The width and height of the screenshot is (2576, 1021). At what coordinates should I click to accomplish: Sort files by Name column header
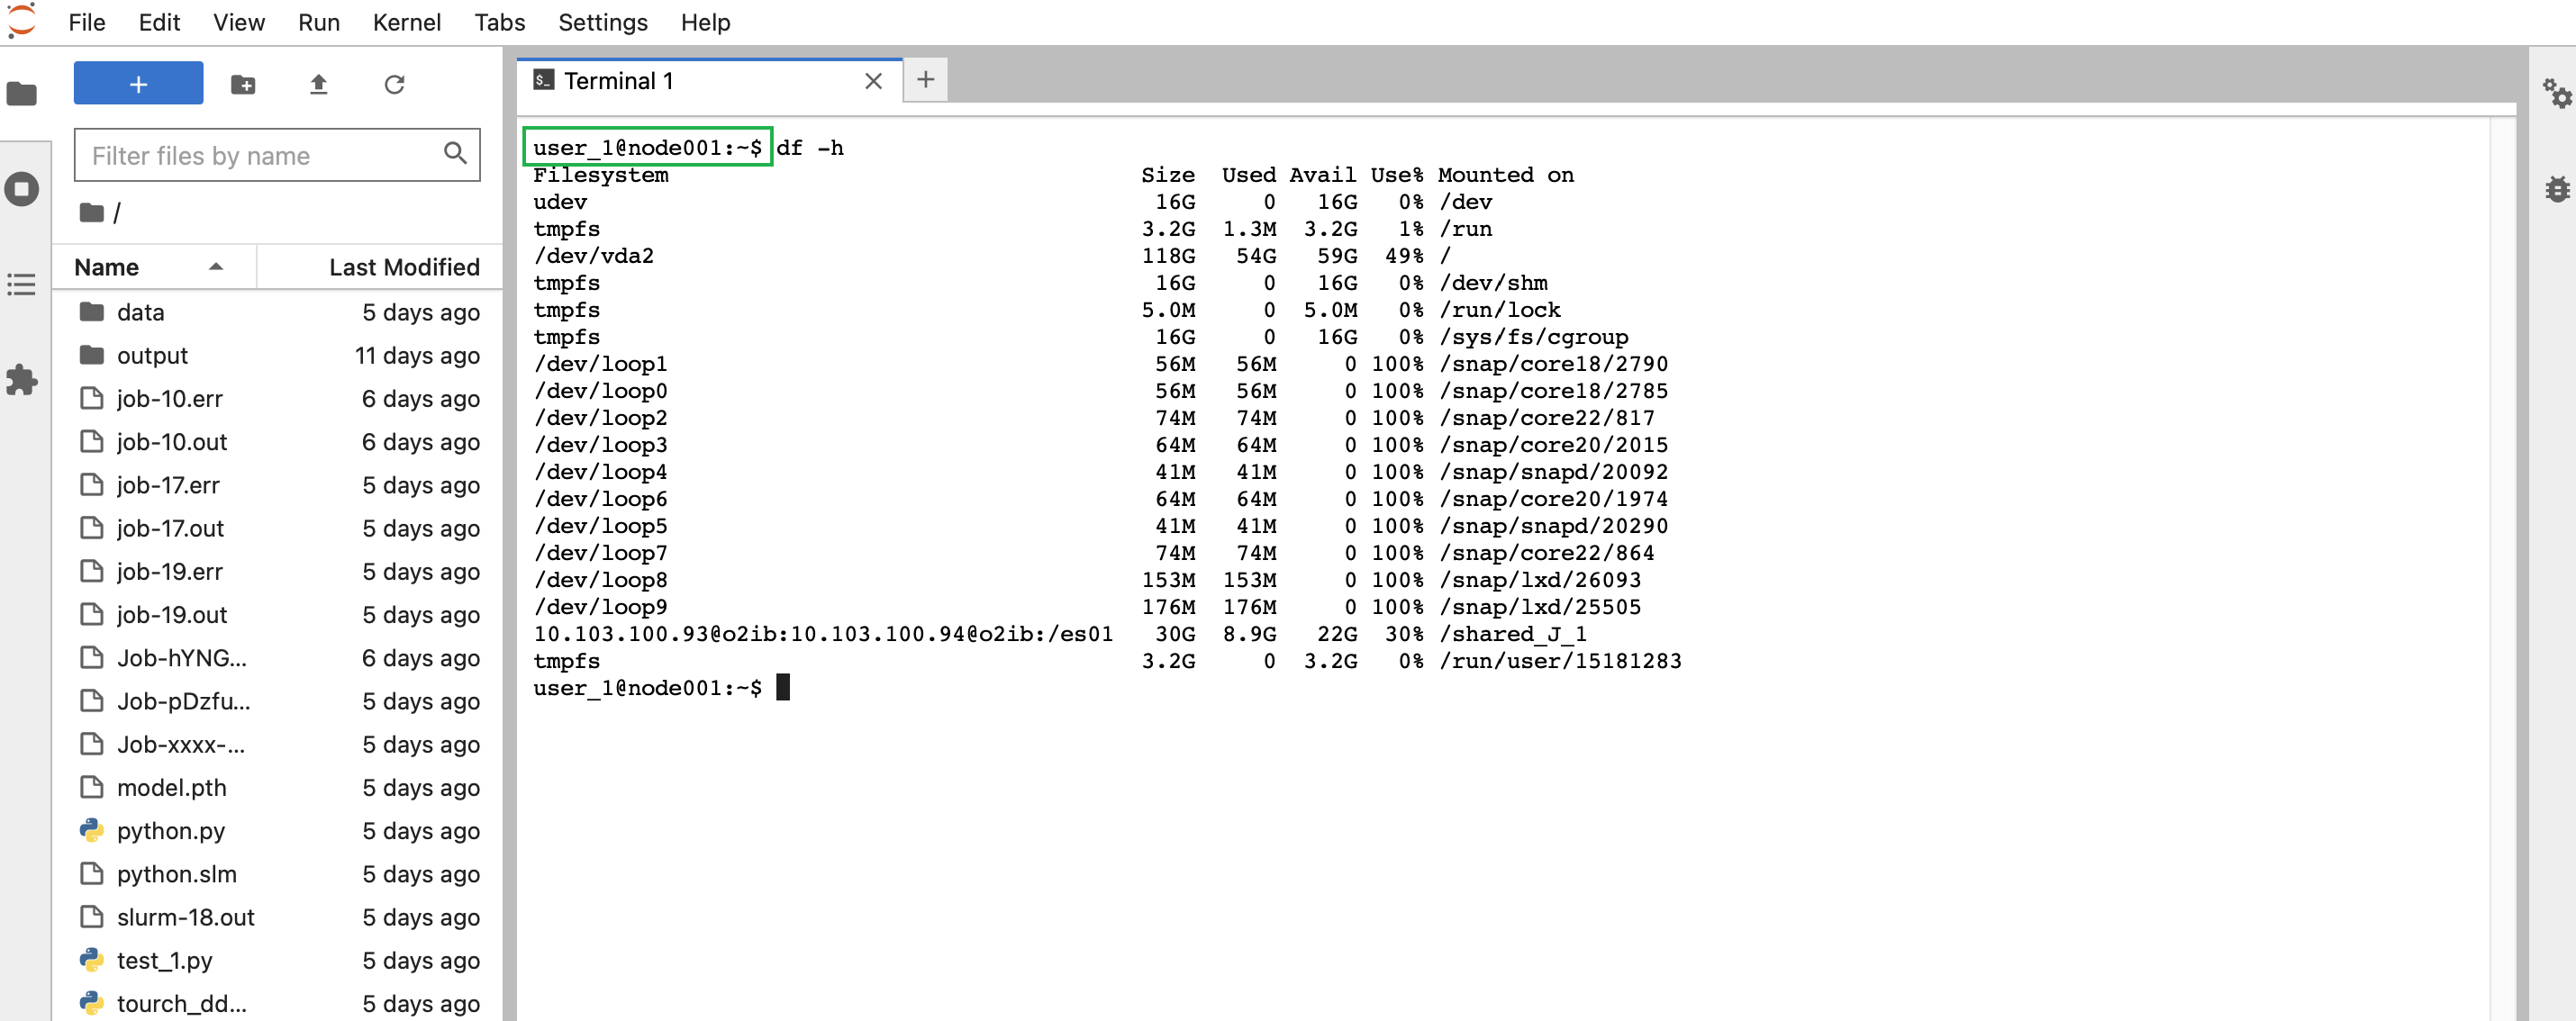point(154,267)
